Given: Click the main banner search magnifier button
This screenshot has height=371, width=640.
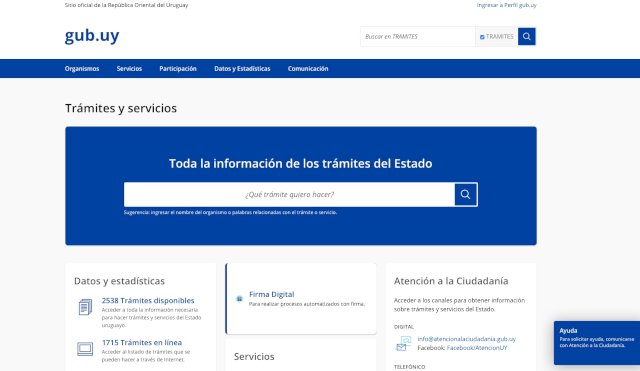Looking at the screenshot, I should [x=466, y=195].
